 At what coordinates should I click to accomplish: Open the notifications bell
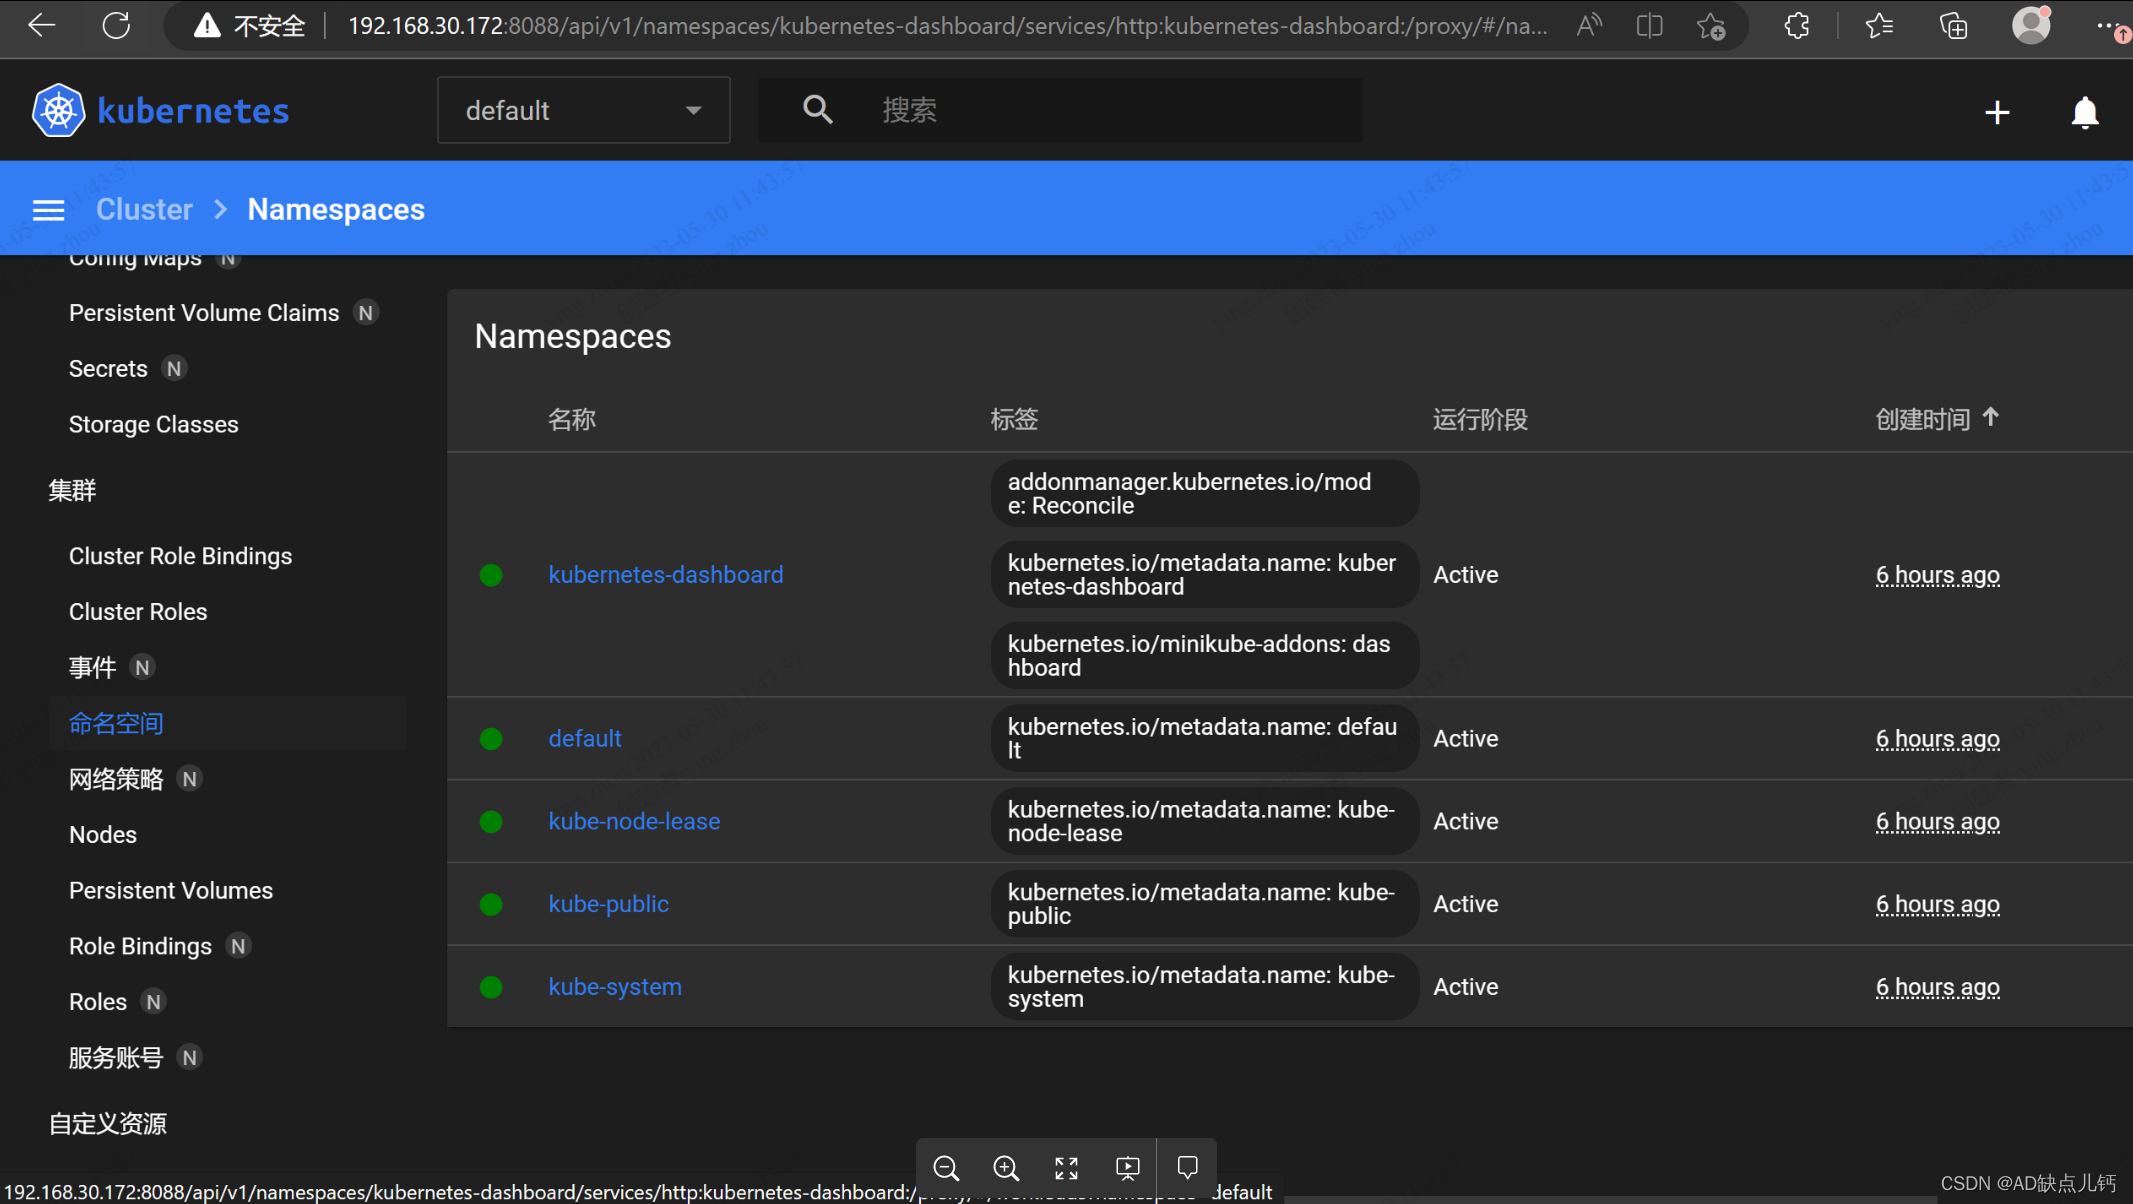pyautogui.click(x=2084, y=111)
